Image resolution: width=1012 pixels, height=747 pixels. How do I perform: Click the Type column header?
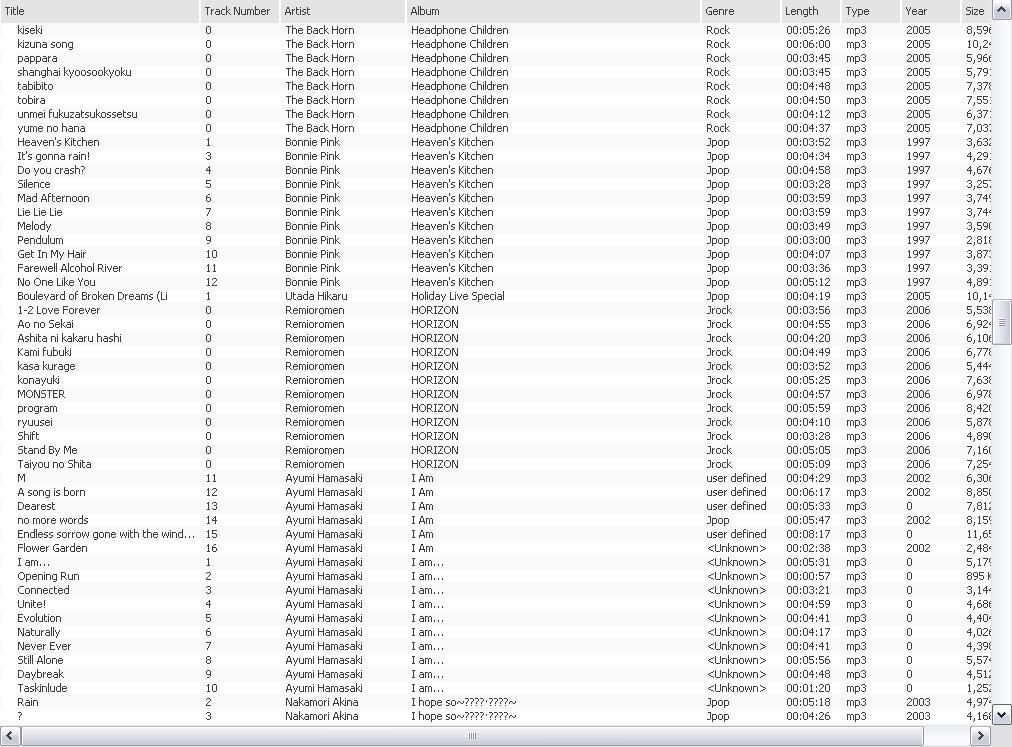[x=870, y=11]
